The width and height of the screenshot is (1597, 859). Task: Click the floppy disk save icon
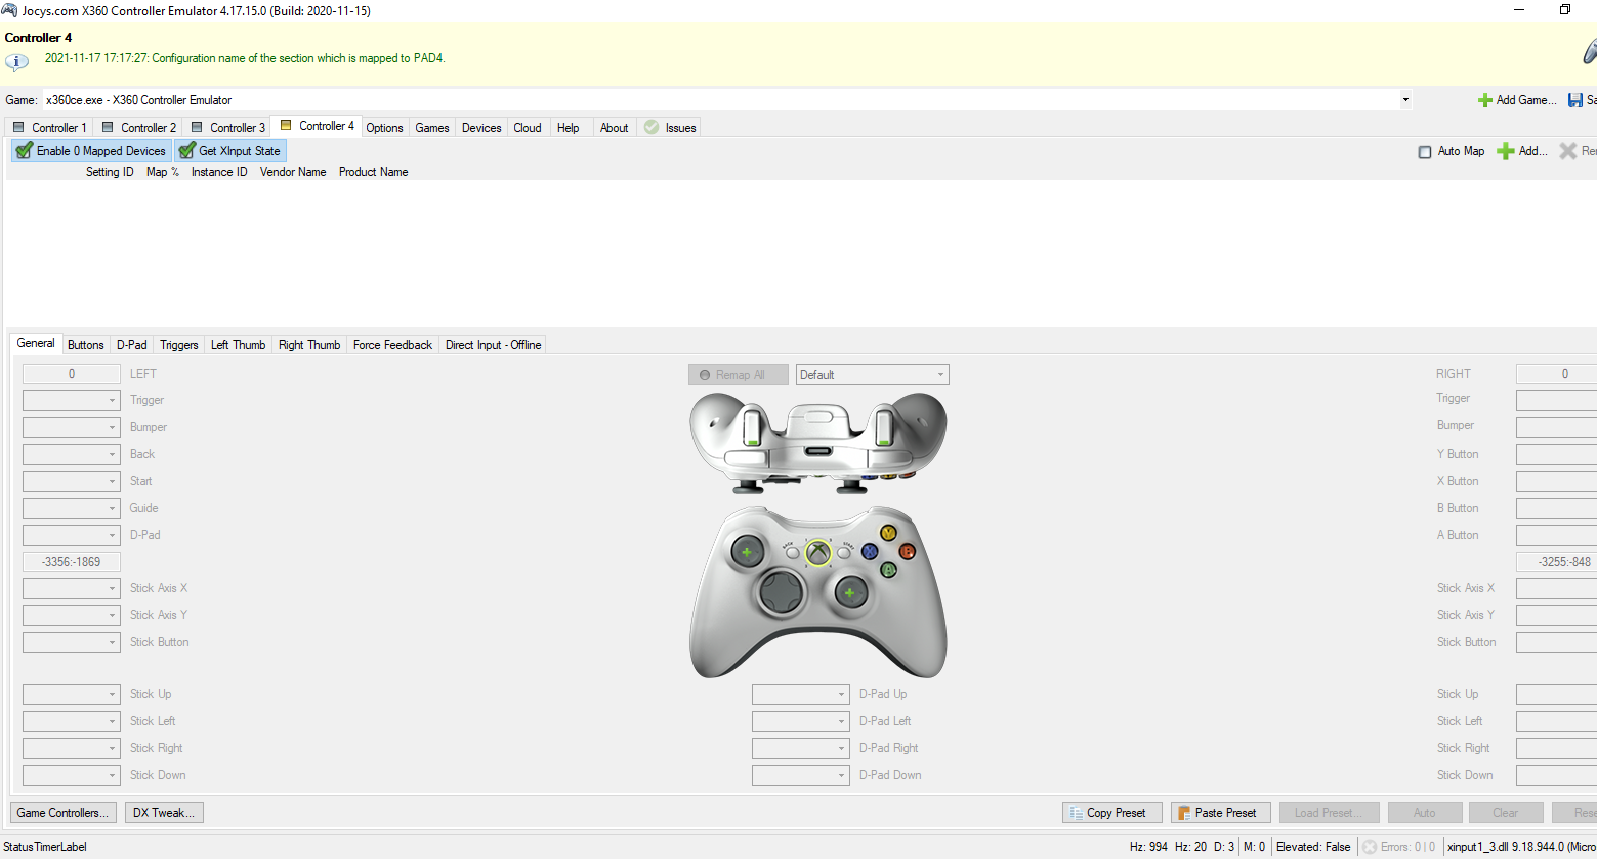pyautogui.click(x=1575, y=100)
